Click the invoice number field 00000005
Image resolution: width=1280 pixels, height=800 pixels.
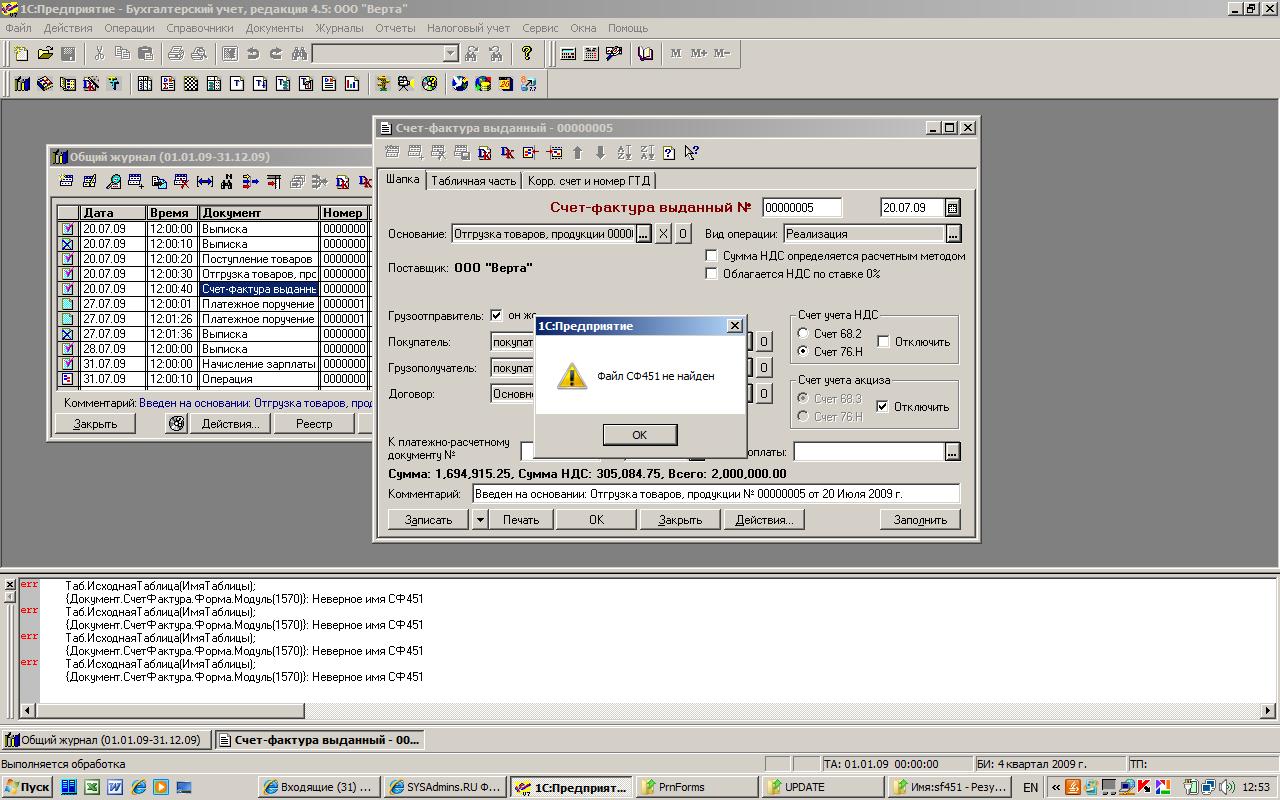click(x=801, y=208)
